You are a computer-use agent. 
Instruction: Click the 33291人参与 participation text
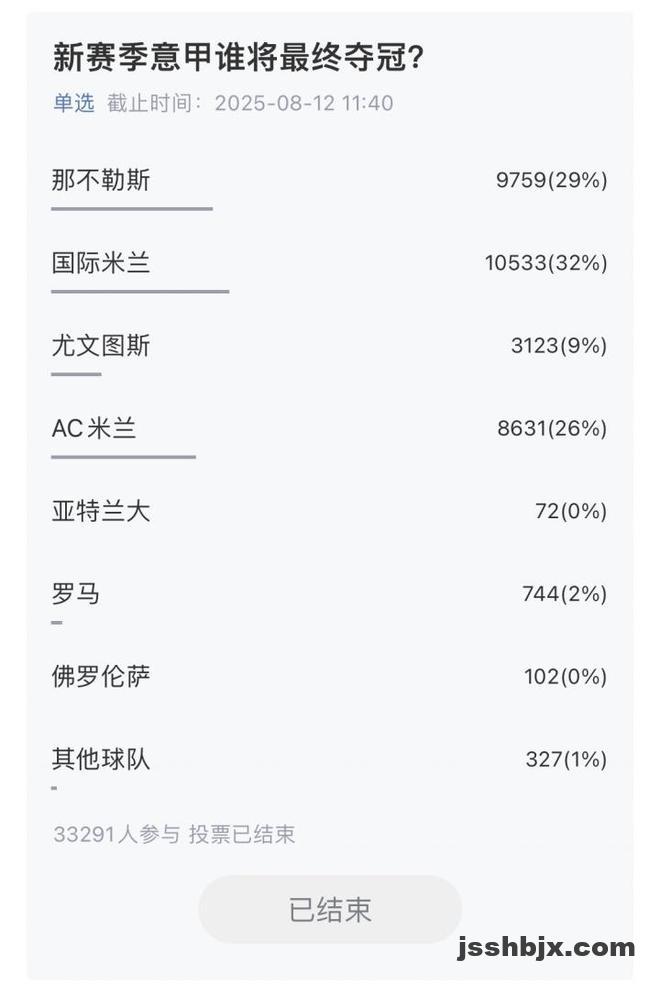coord(117,834)
